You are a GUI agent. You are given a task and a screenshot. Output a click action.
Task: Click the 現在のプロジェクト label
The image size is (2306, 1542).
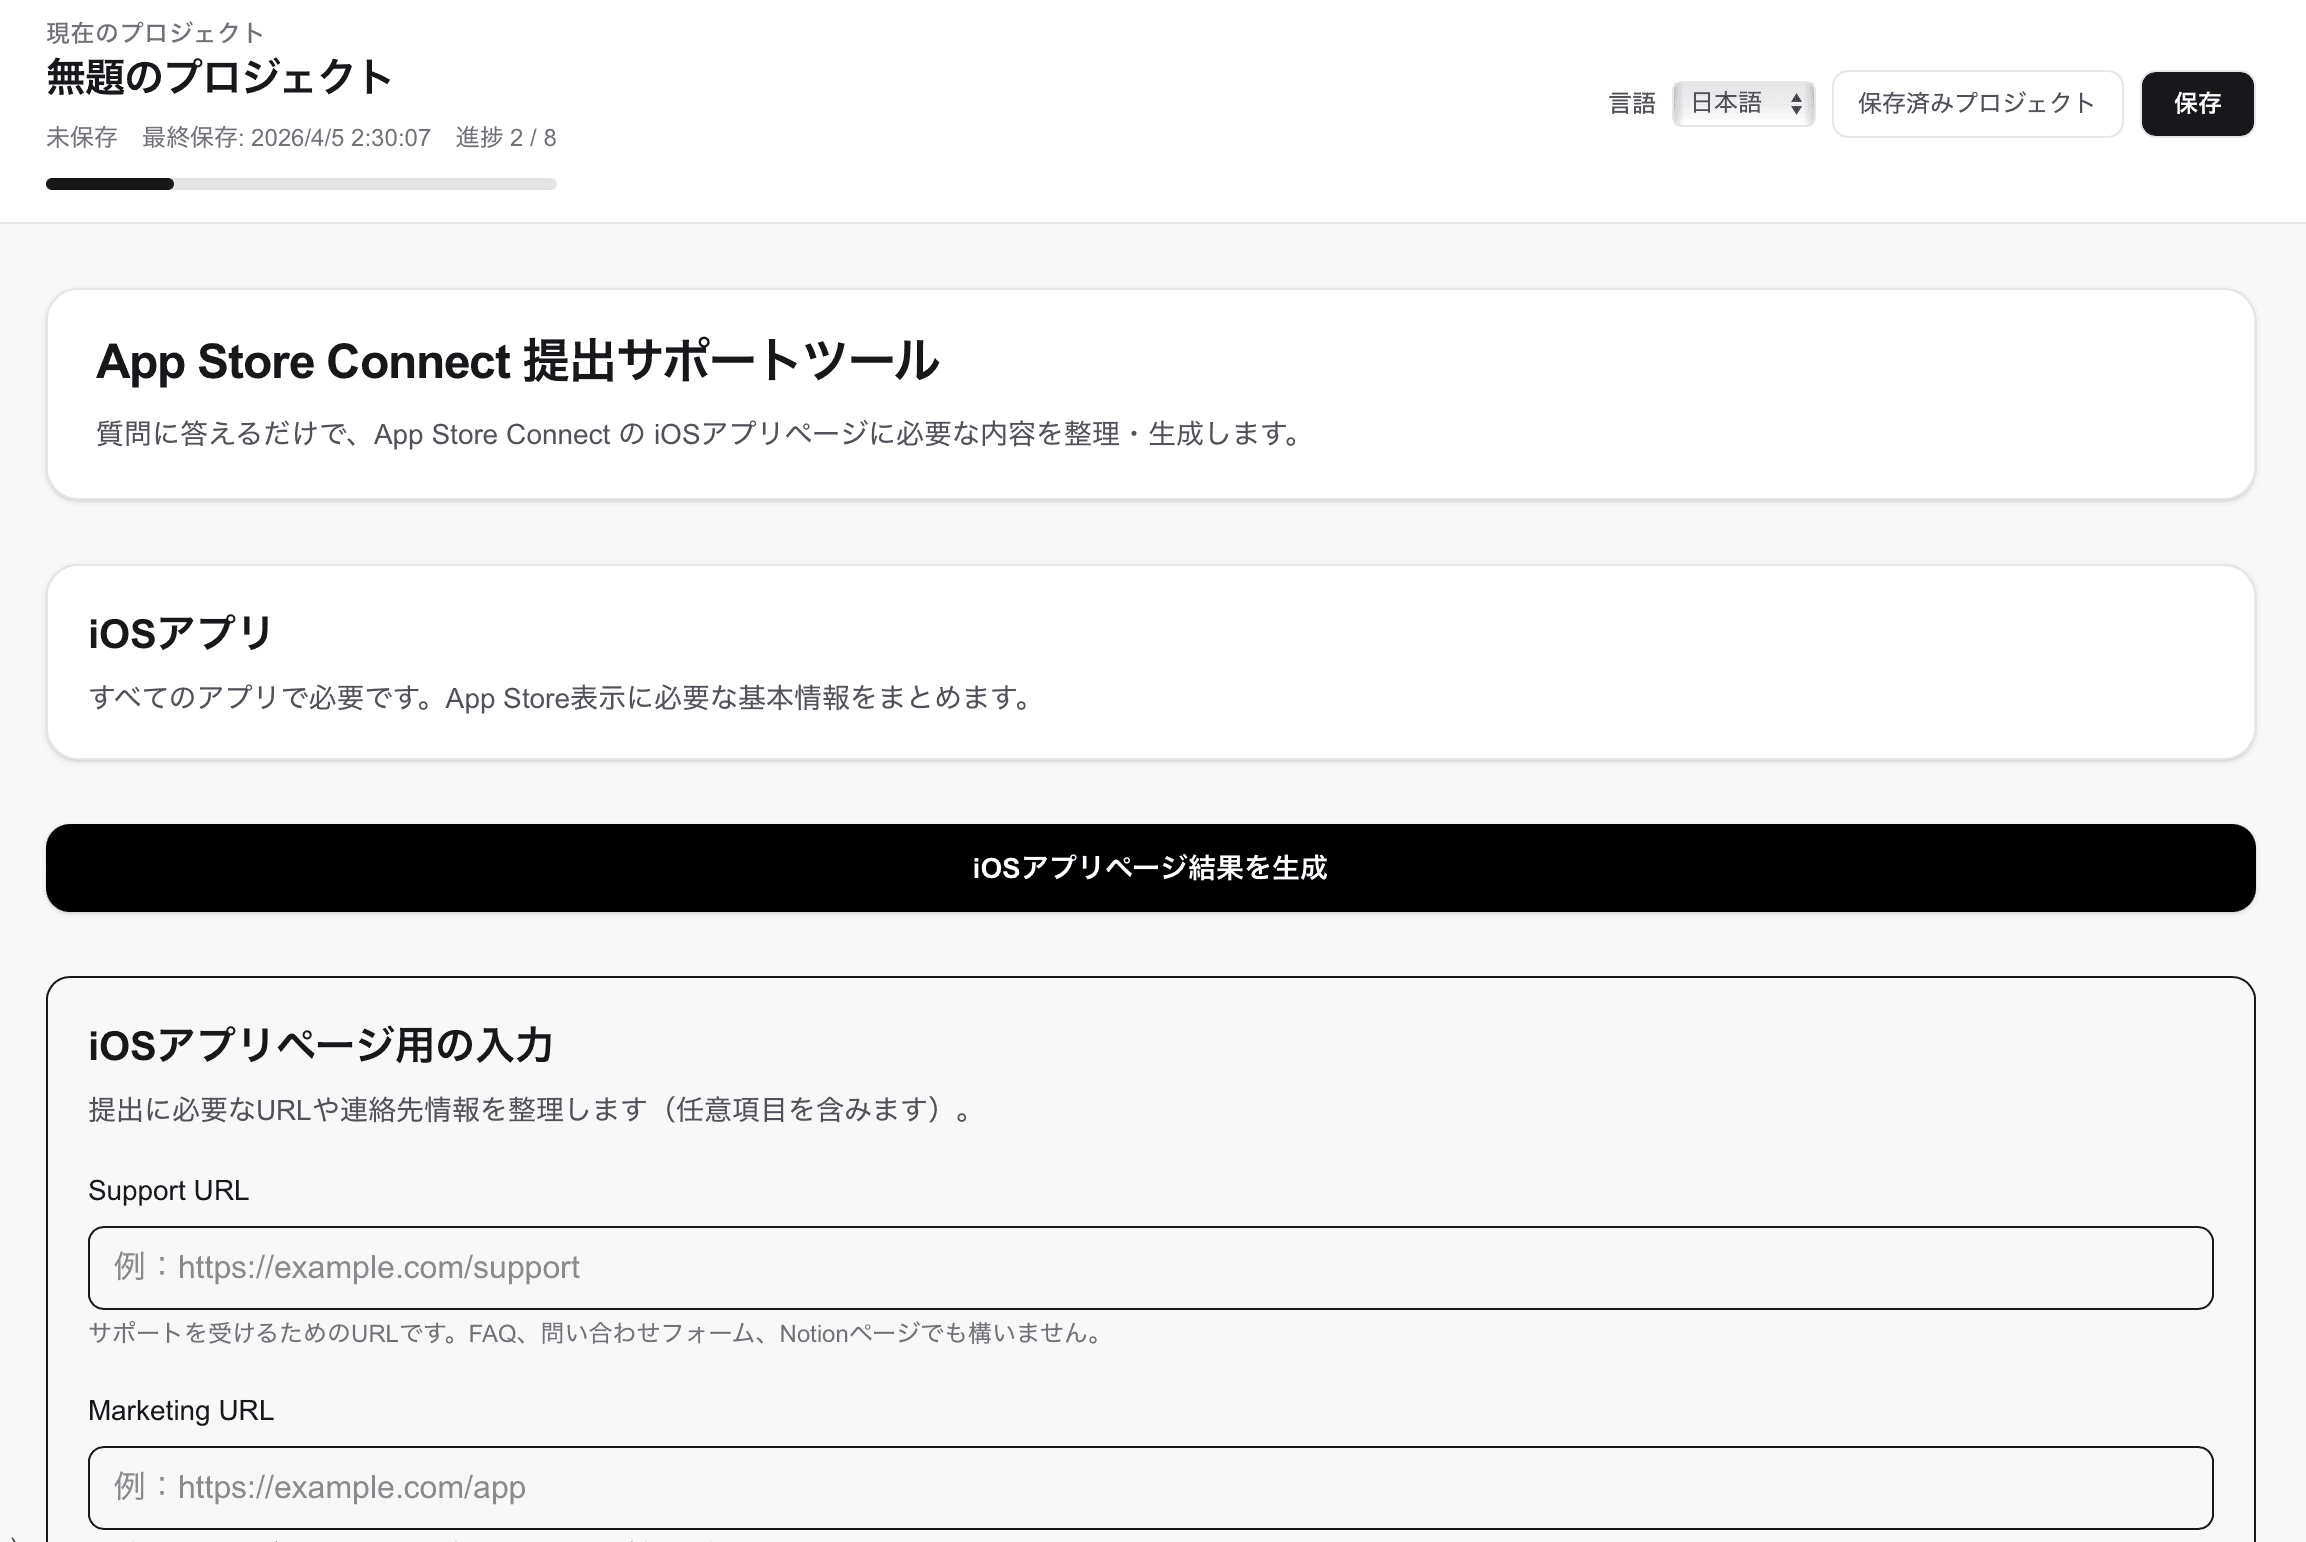pyautogui.click(x=152, y=31)
